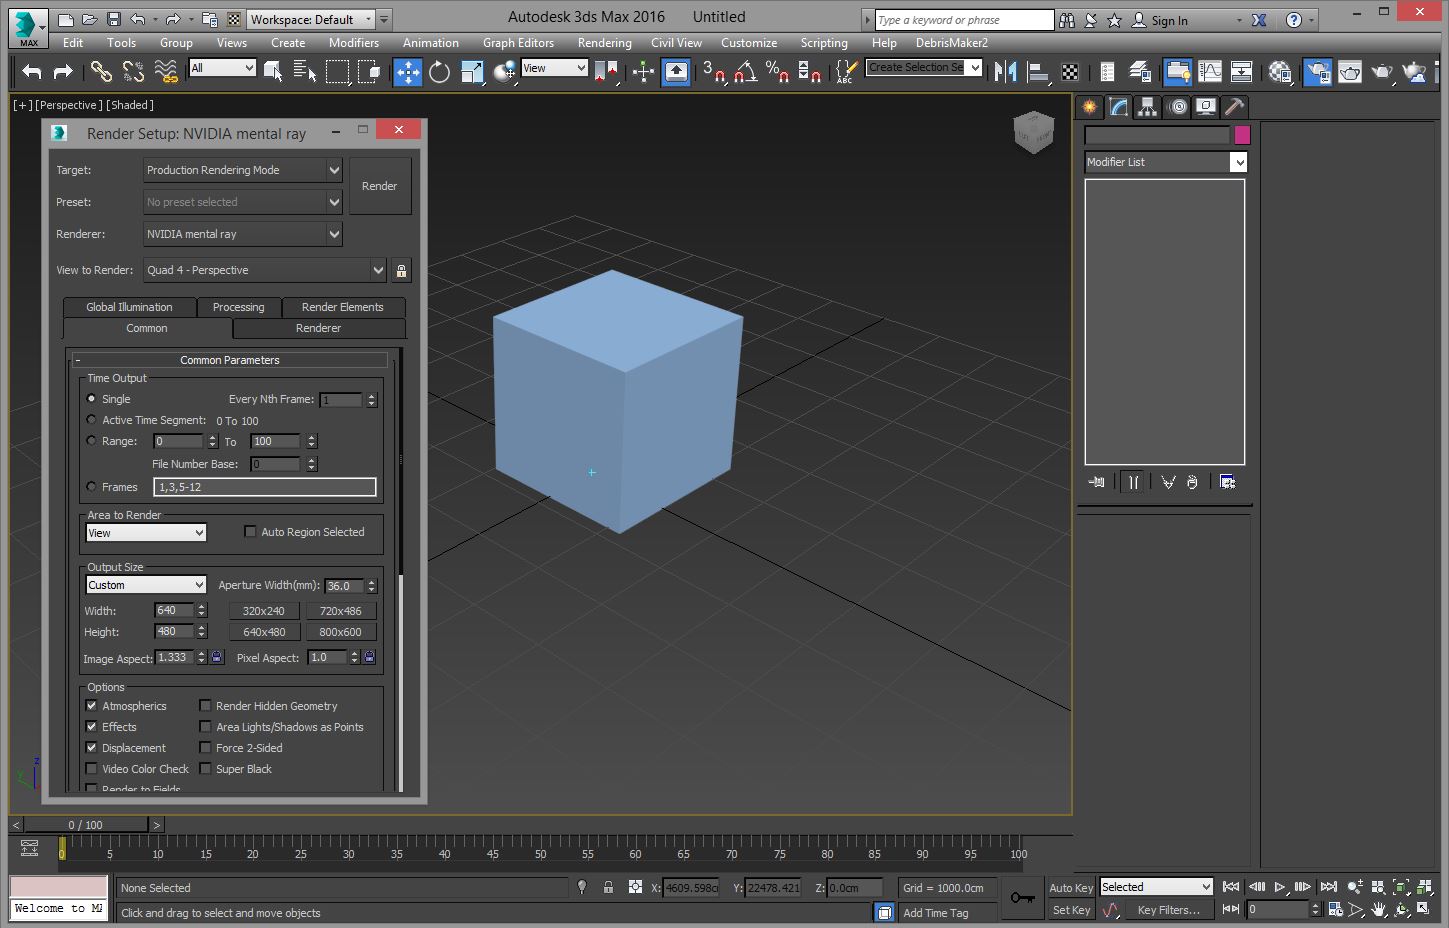Activate the Select and Rotate tool
The width and height of the screenshot is (1449, 928).
pos(439,71)
